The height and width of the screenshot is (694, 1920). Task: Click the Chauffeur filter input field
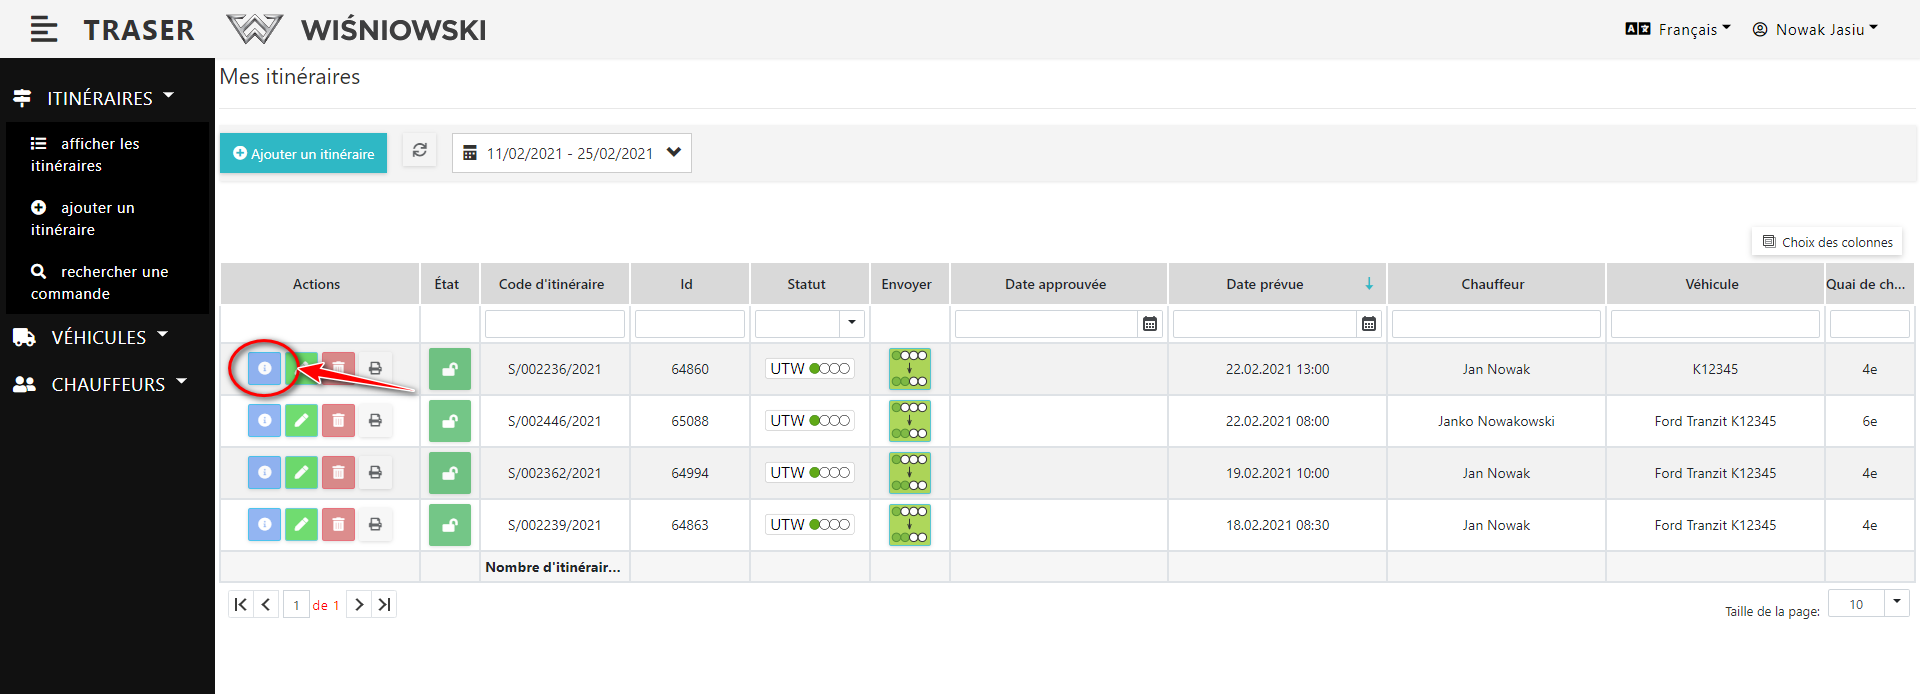1496,324
